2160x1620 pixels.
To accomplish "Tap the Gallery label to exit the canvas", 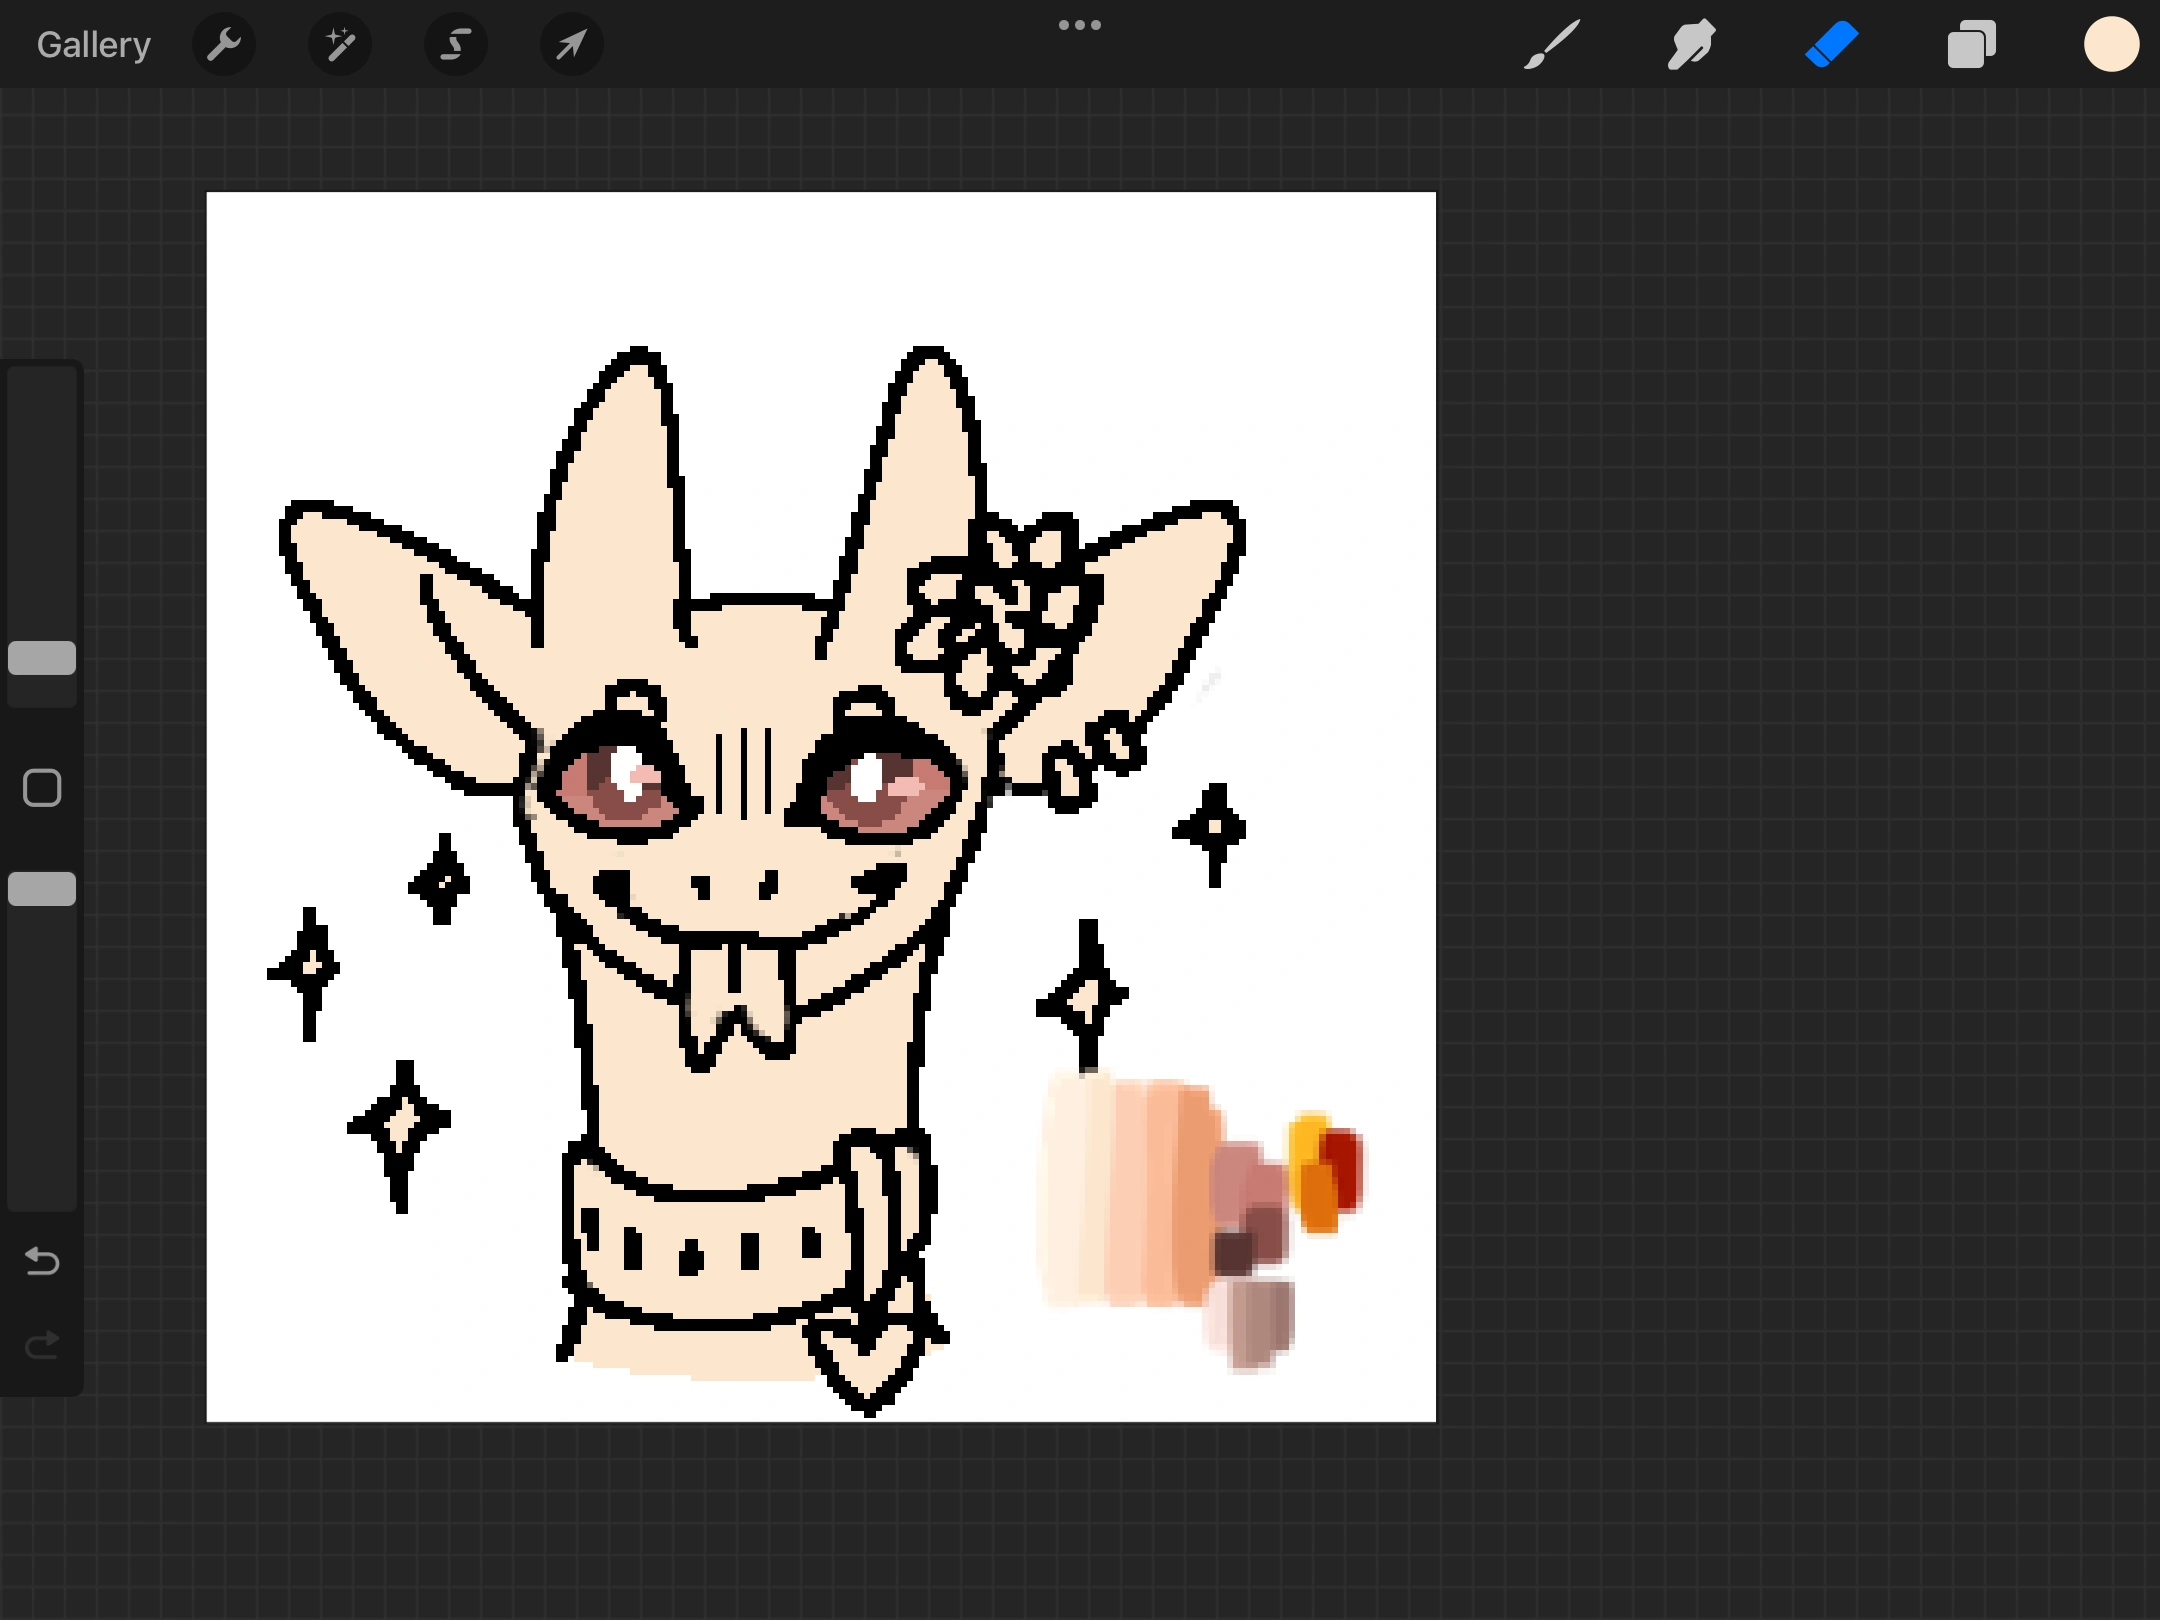I will [92, 44].
